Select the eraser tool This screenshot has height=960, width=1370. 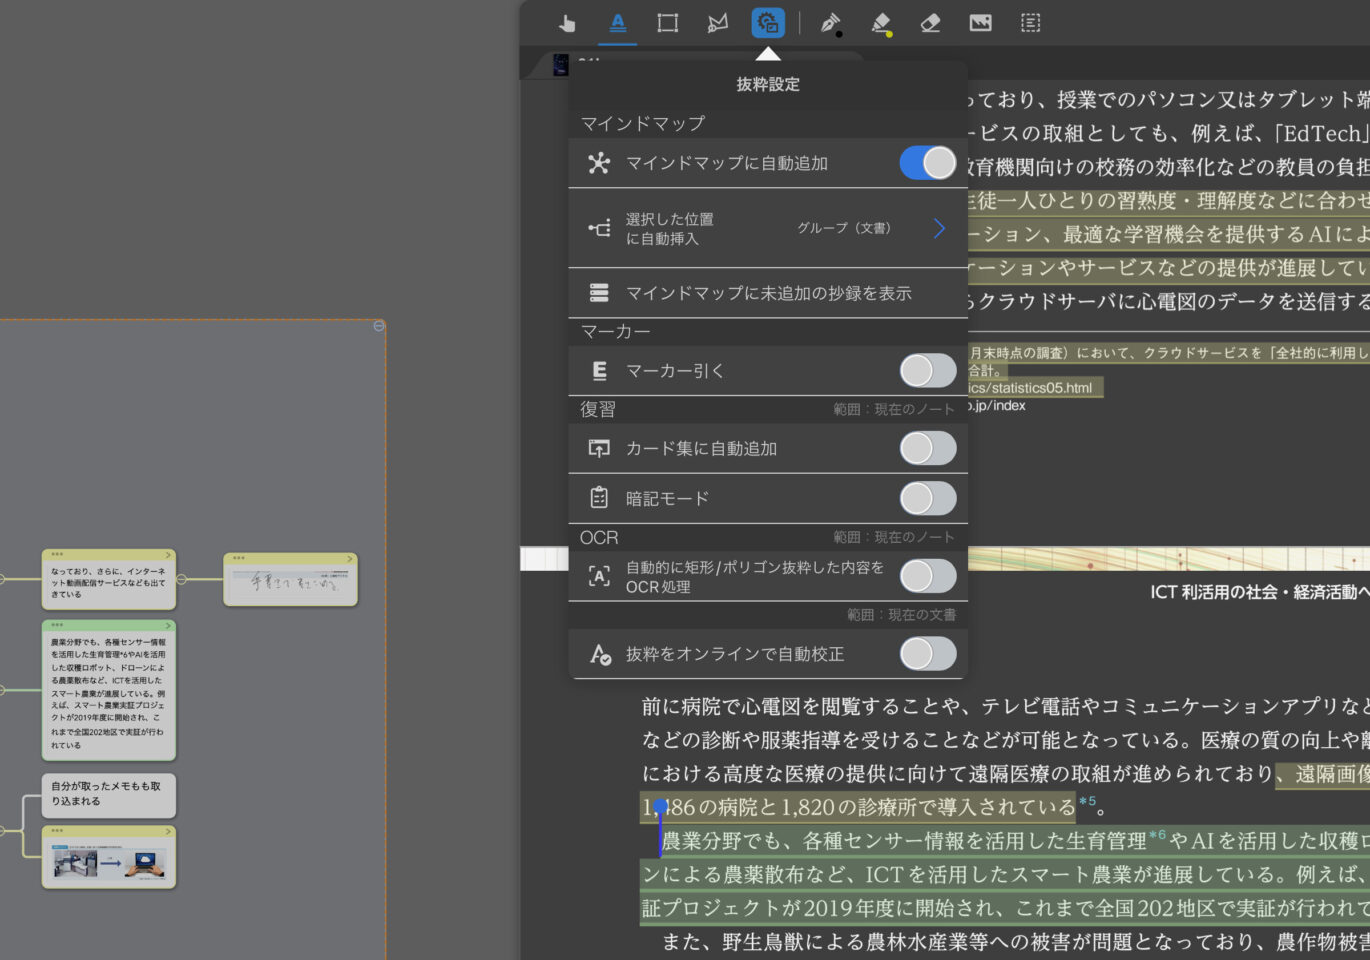tap(930, 23)
